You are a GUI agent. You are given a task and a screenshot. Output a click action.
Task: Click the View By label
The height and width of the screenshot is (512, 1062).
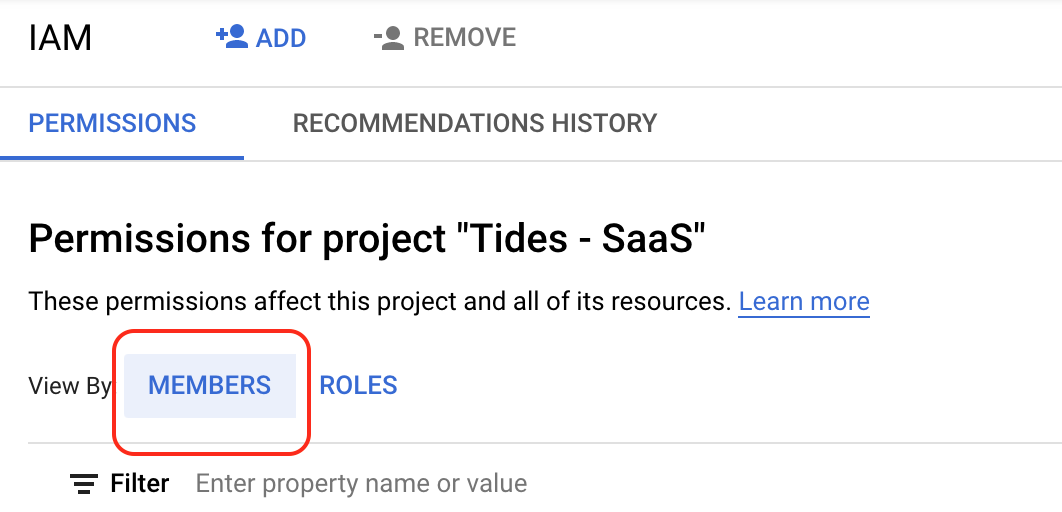pos(70,386)
